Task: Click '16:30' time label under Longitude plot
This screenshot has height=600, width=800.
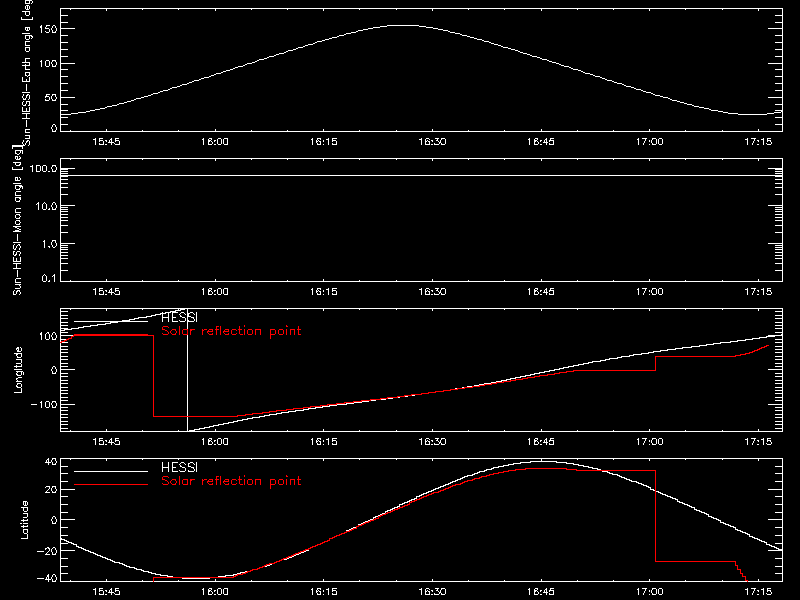Action: pos(432,441)
